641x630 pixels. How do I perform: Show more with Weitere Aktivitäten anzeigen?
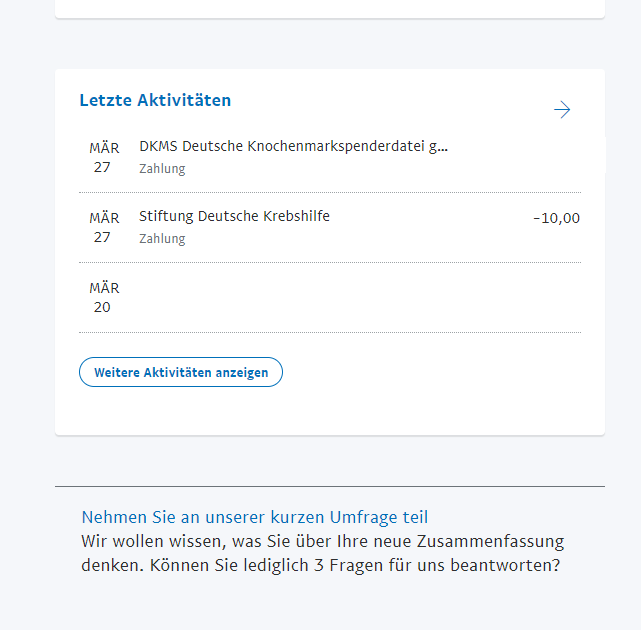point(181,372)
